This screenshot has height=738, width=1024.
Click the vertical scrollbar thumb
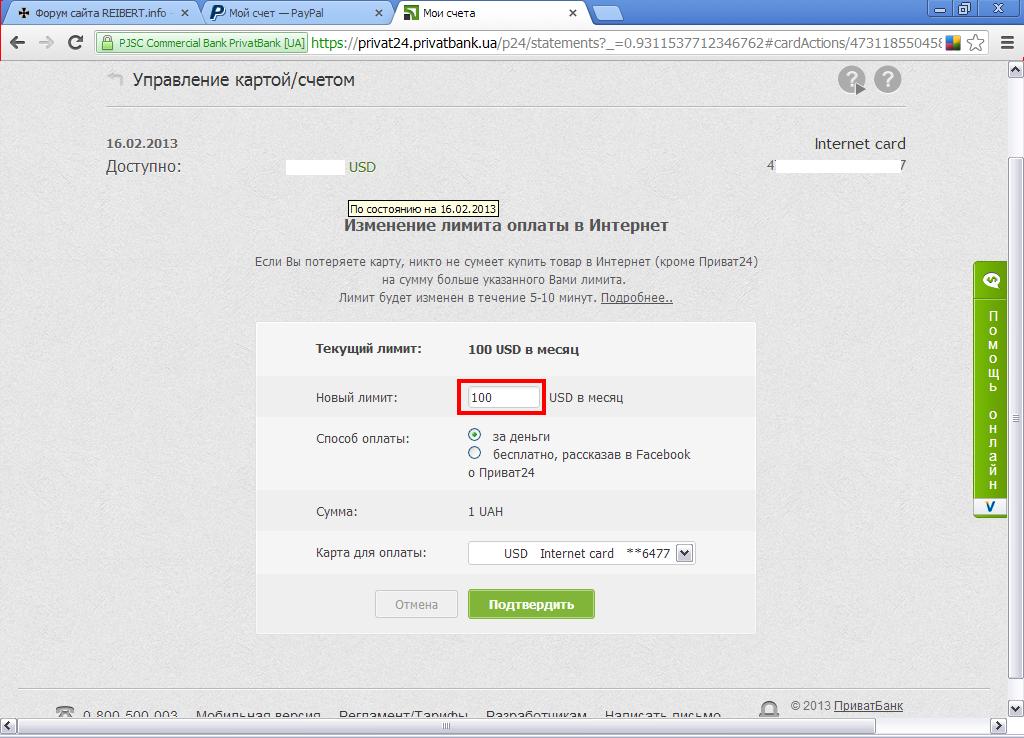coord(1016,418)
